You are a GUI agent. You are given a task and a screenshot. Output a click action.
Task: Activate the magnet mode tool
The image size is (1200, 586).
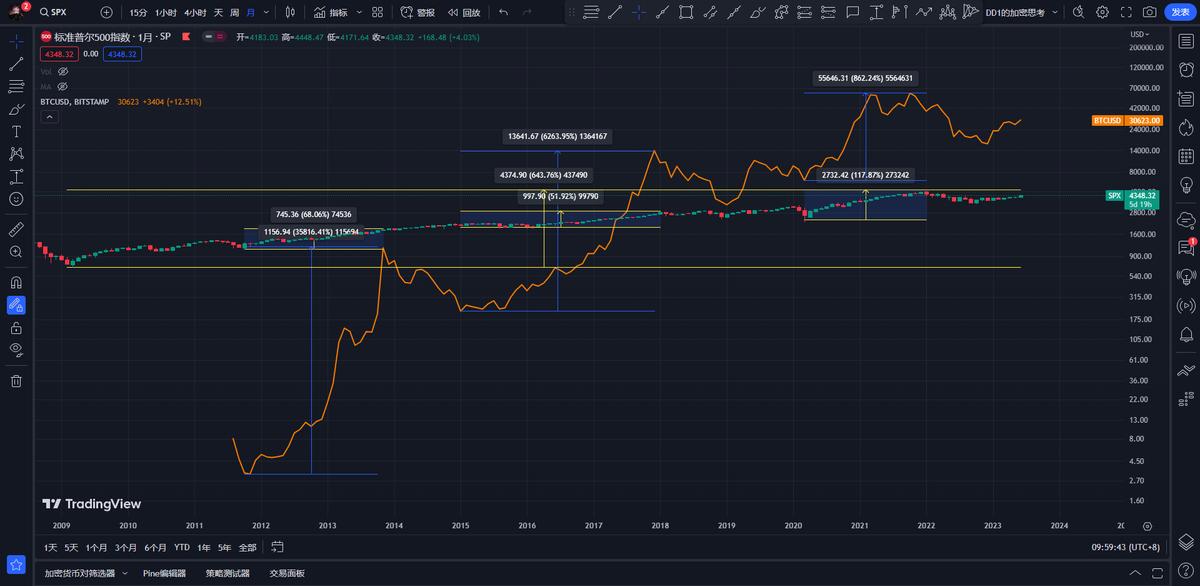click(16, 282)
